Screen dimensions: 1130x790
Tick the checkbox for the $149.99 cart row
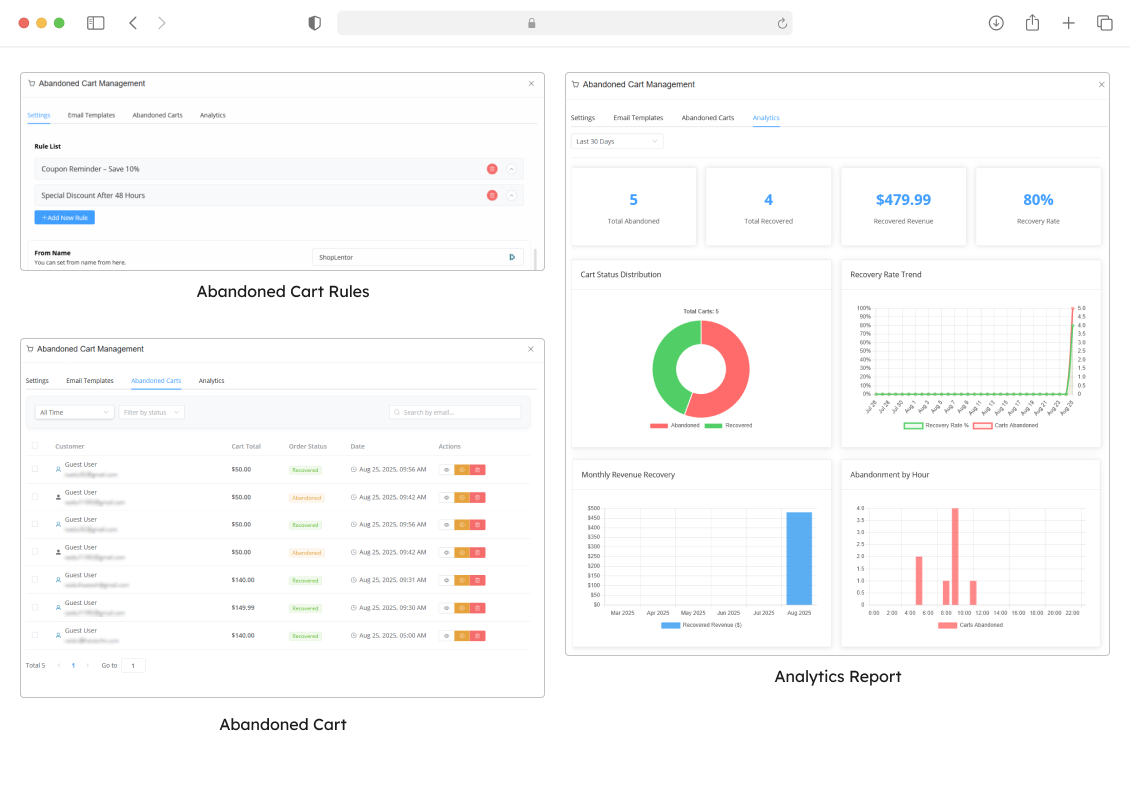[35, 607]
